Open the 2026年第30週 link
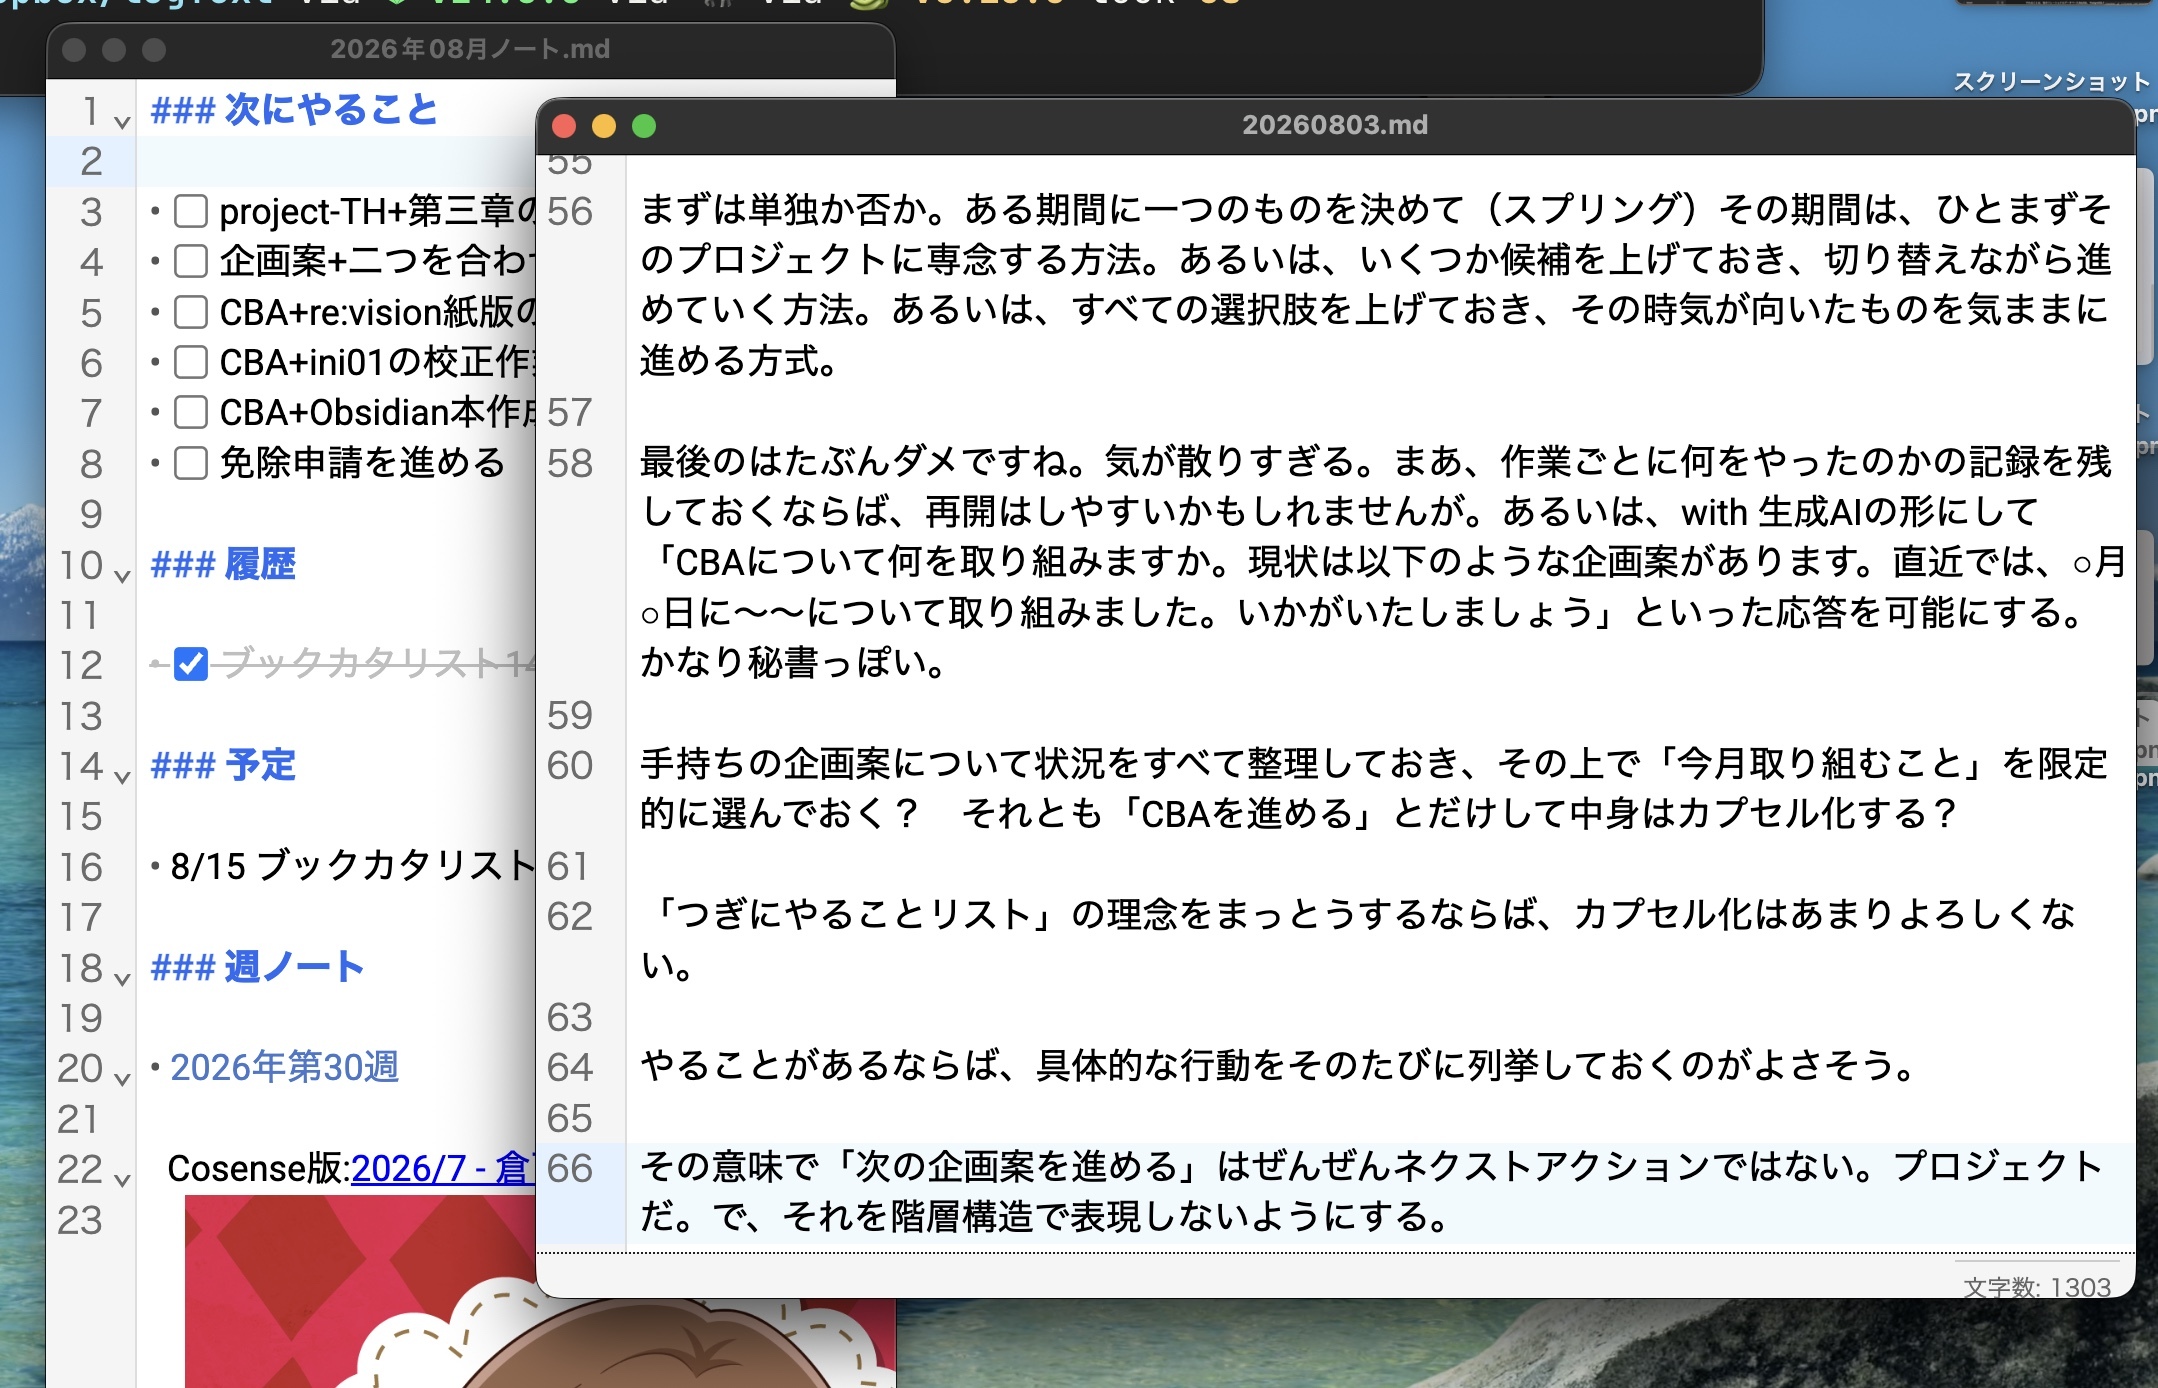Image resolution: width=2158 pixels, height=1388 pixels. (284, 1067)
